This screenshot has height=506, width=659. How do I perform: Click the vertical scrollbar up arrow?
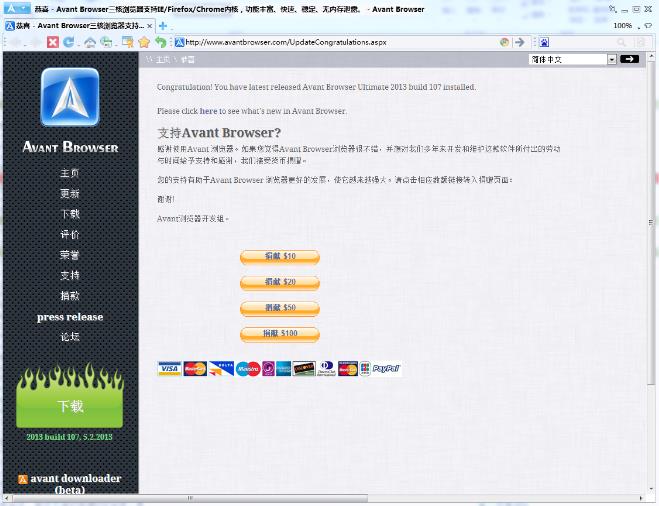tap(651, 56)
